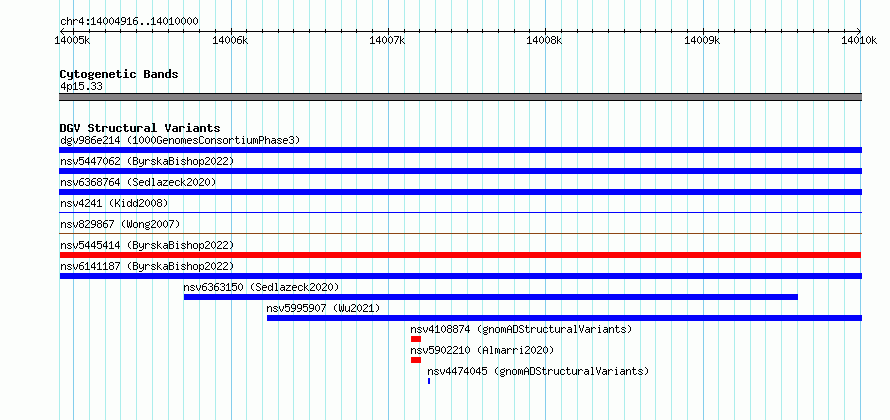Click the 14005k ruler position label
890x420 pixels.
point(73,40)
